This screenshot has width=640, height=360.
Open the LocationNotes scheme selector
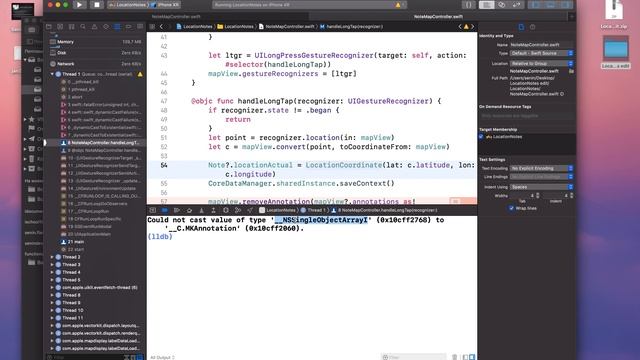[128, 5]
